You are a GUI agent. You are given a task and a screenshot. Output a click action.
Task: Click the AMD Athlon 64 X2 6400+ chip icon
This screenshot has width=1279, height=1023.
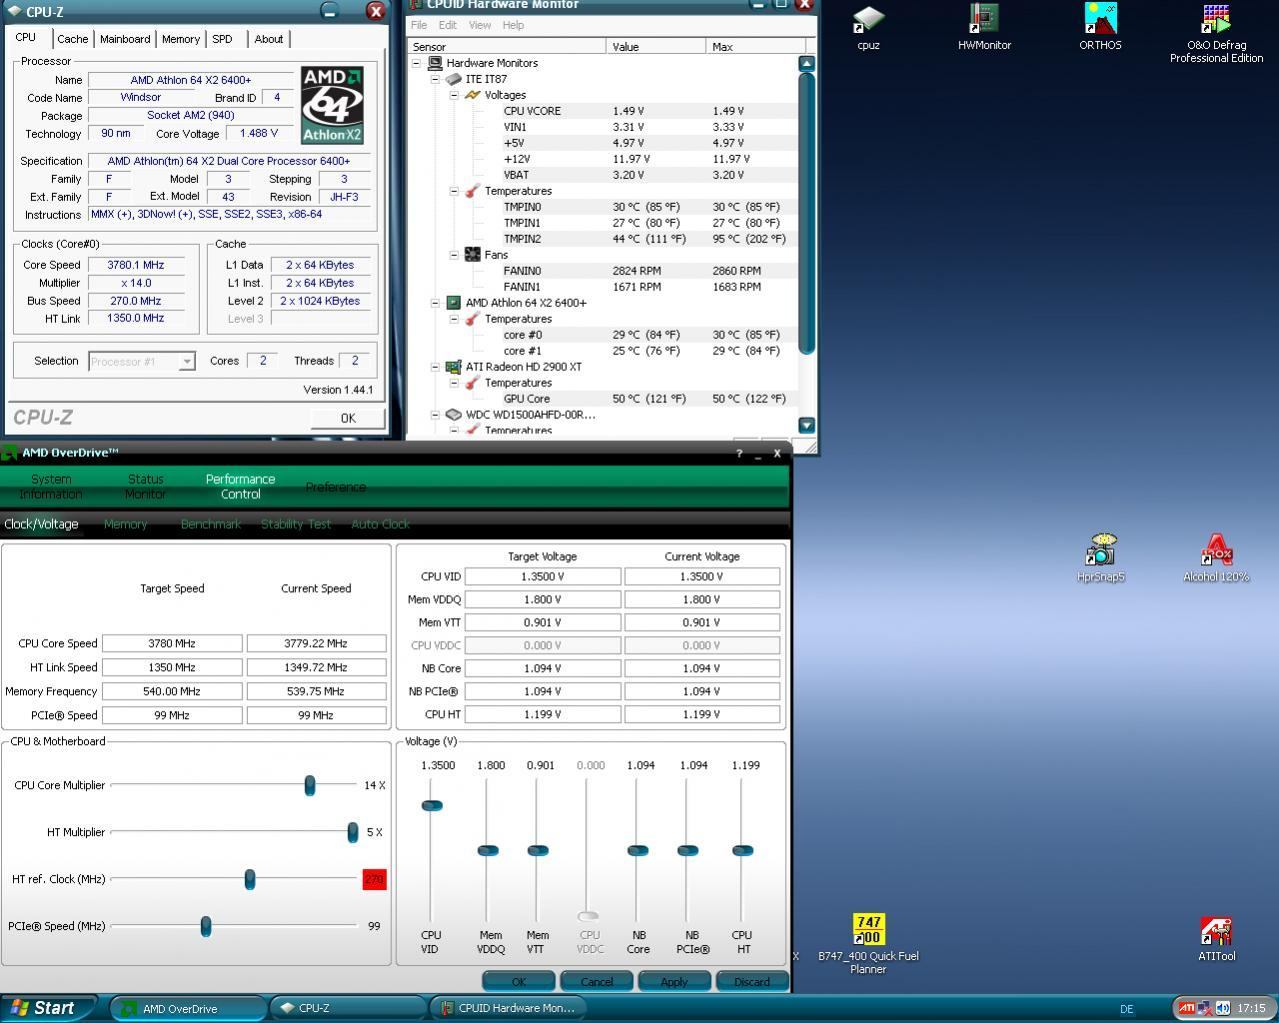point(454,303)
